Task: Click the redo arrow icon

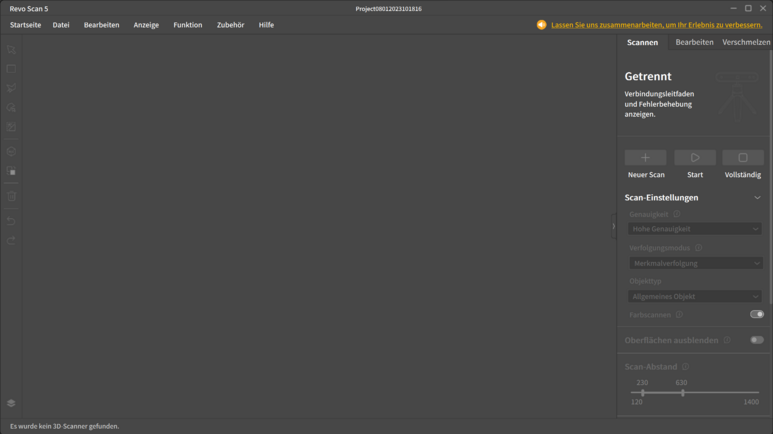Action: click(x=11, y=240)
